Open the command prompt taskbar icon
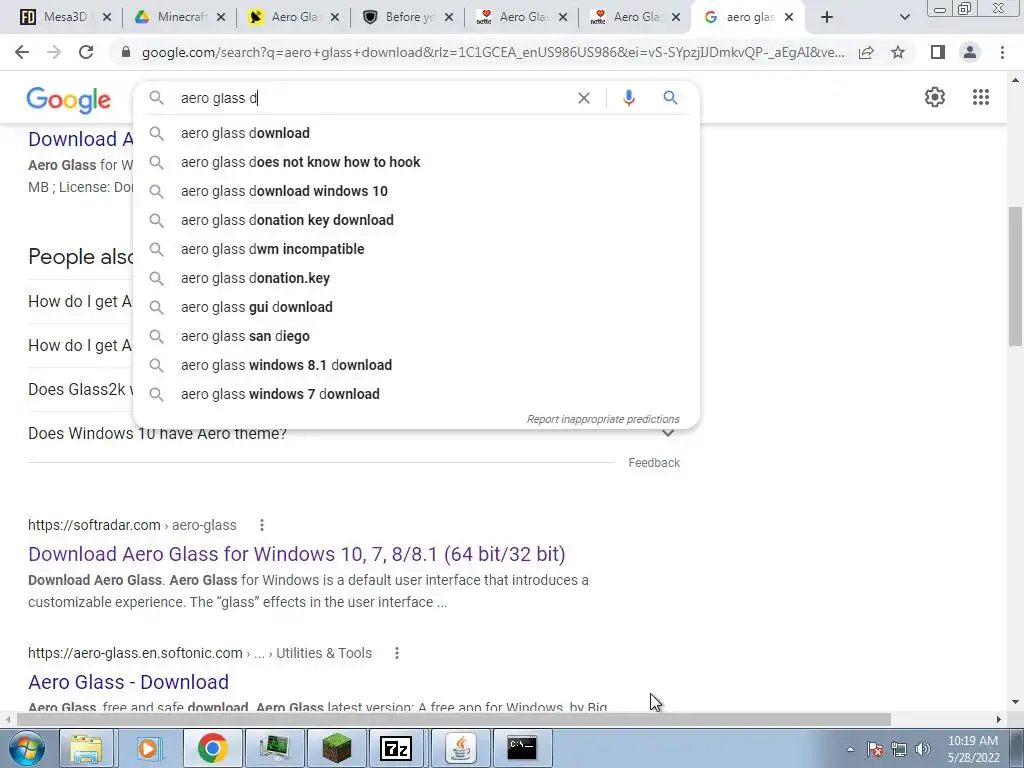Image resolution: width=1024 pixels, height=768 pixels. pyautogui.click(x=522, y=748)
